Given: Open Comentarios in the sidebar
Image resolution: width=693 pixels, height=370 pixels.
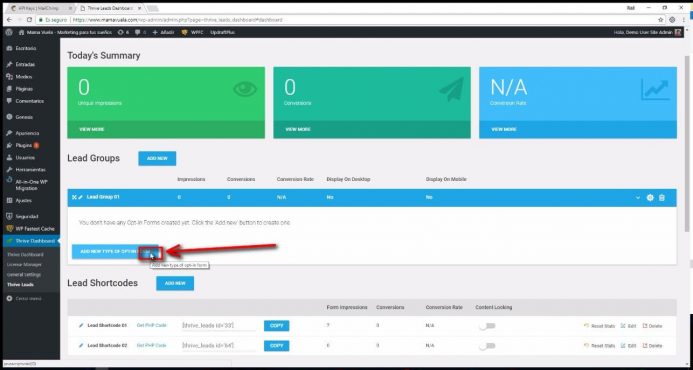Looking at the screenshot, I should coord(30,101).
